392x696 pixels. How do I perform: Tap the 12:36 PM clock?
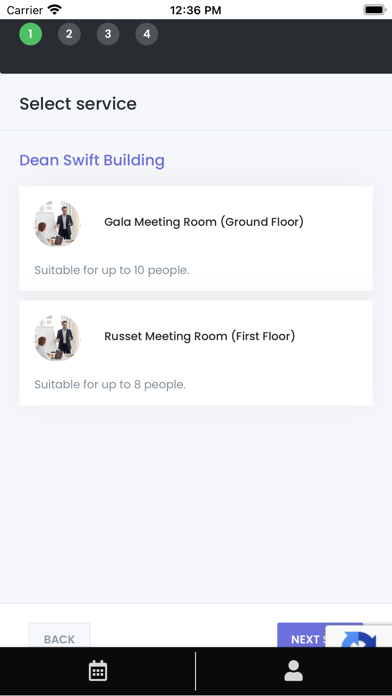pos(196,10)
